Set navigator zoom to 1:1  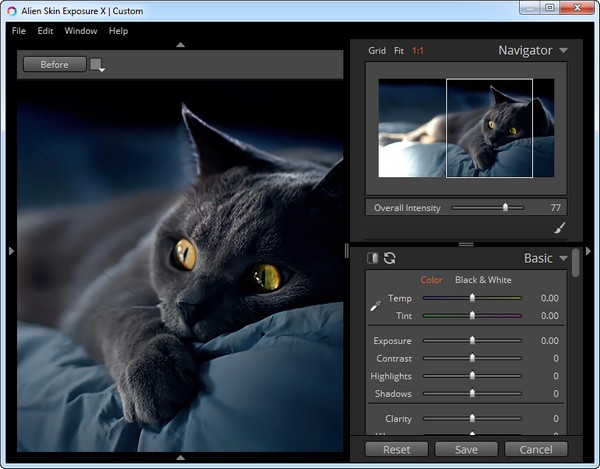click(418, 50)
